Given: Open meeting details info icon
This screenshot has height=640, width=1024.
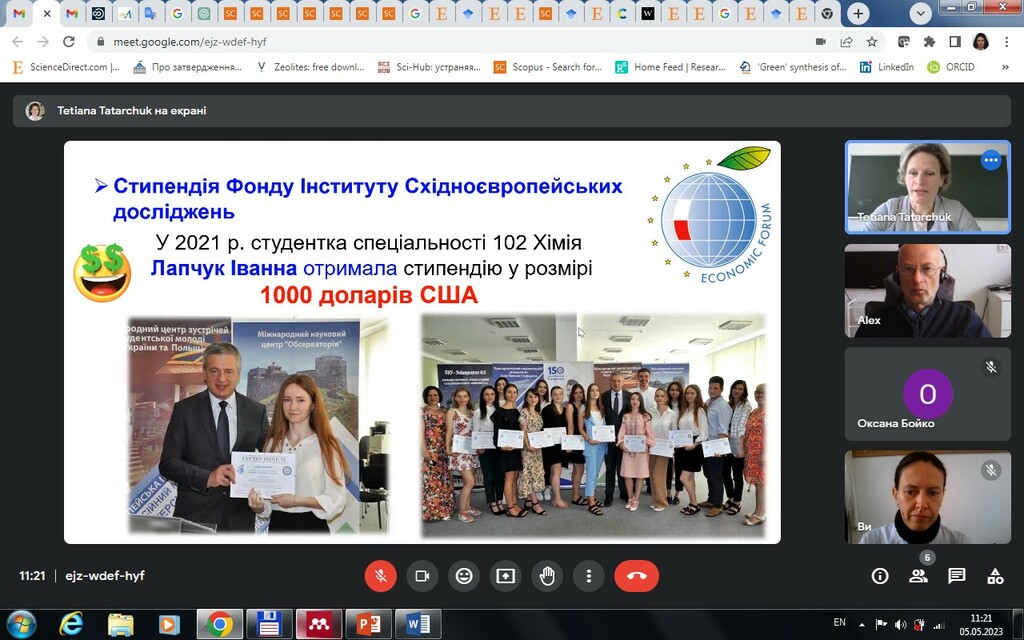Looking at the screenshot, I should (x=880, y=576).
